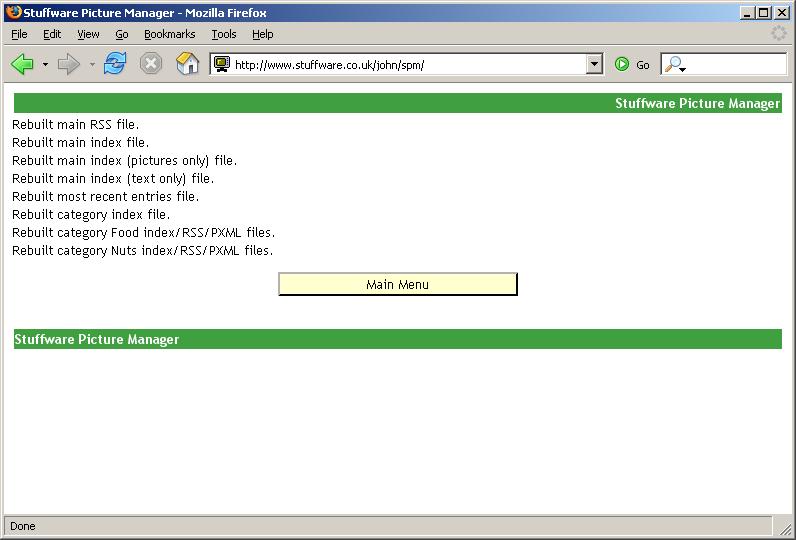The height and width of the screenshot is (540, 796).
Task: Click the bottom Stuffware Picture Manager footer text
Action: click(x=96, y=339)
